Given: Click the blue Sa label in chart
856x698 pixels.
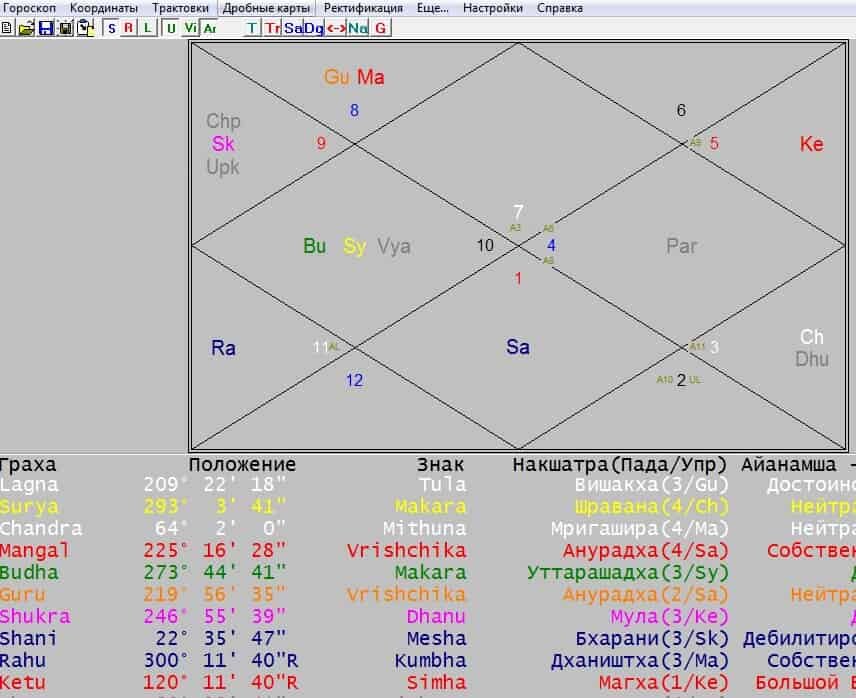Looking at the screenshot, I should 518,347.
